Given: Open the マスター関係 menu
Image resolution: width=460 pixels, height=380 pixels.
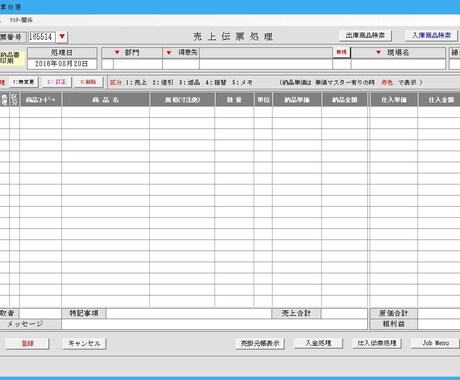Looking at the screenshot, I should [x=21, y=20].
